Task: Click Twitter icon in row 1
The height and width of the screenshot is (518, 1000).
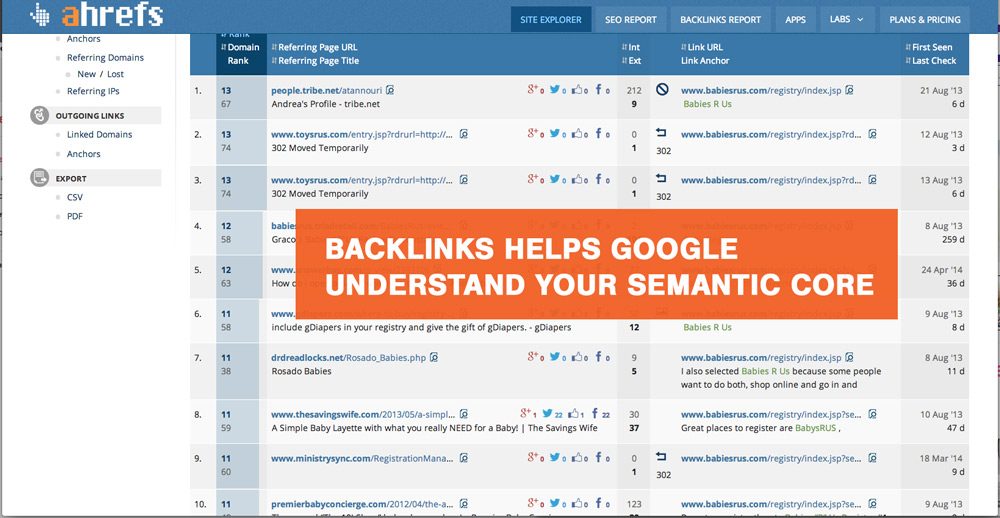Action: pos(557,90)
